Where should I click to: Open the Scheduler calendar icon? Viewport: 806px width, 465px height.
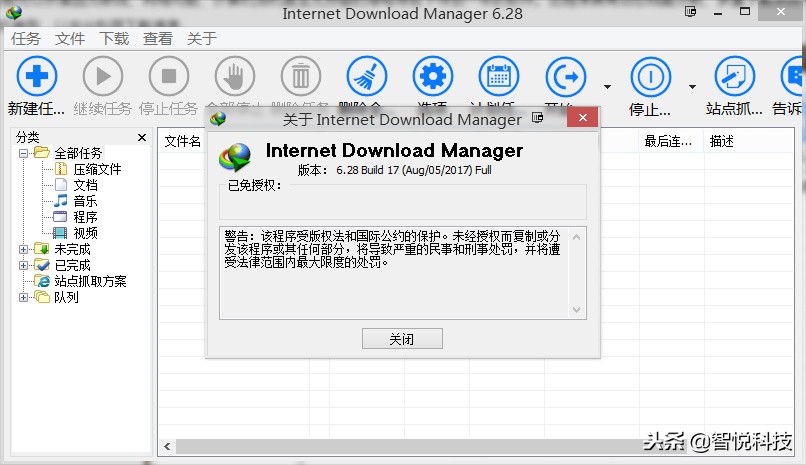(x=499, y=76)
